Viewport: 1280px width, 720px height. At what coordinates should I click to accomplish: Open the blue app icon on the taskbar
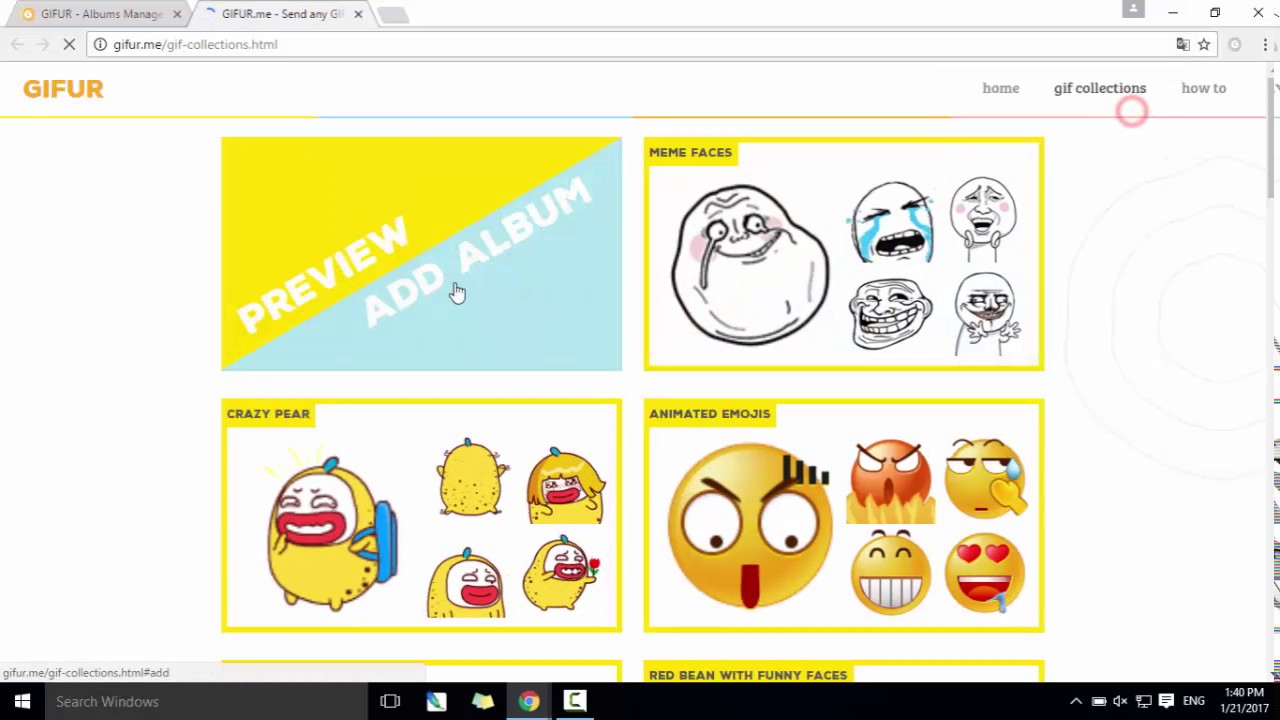(x=436, y=701)
